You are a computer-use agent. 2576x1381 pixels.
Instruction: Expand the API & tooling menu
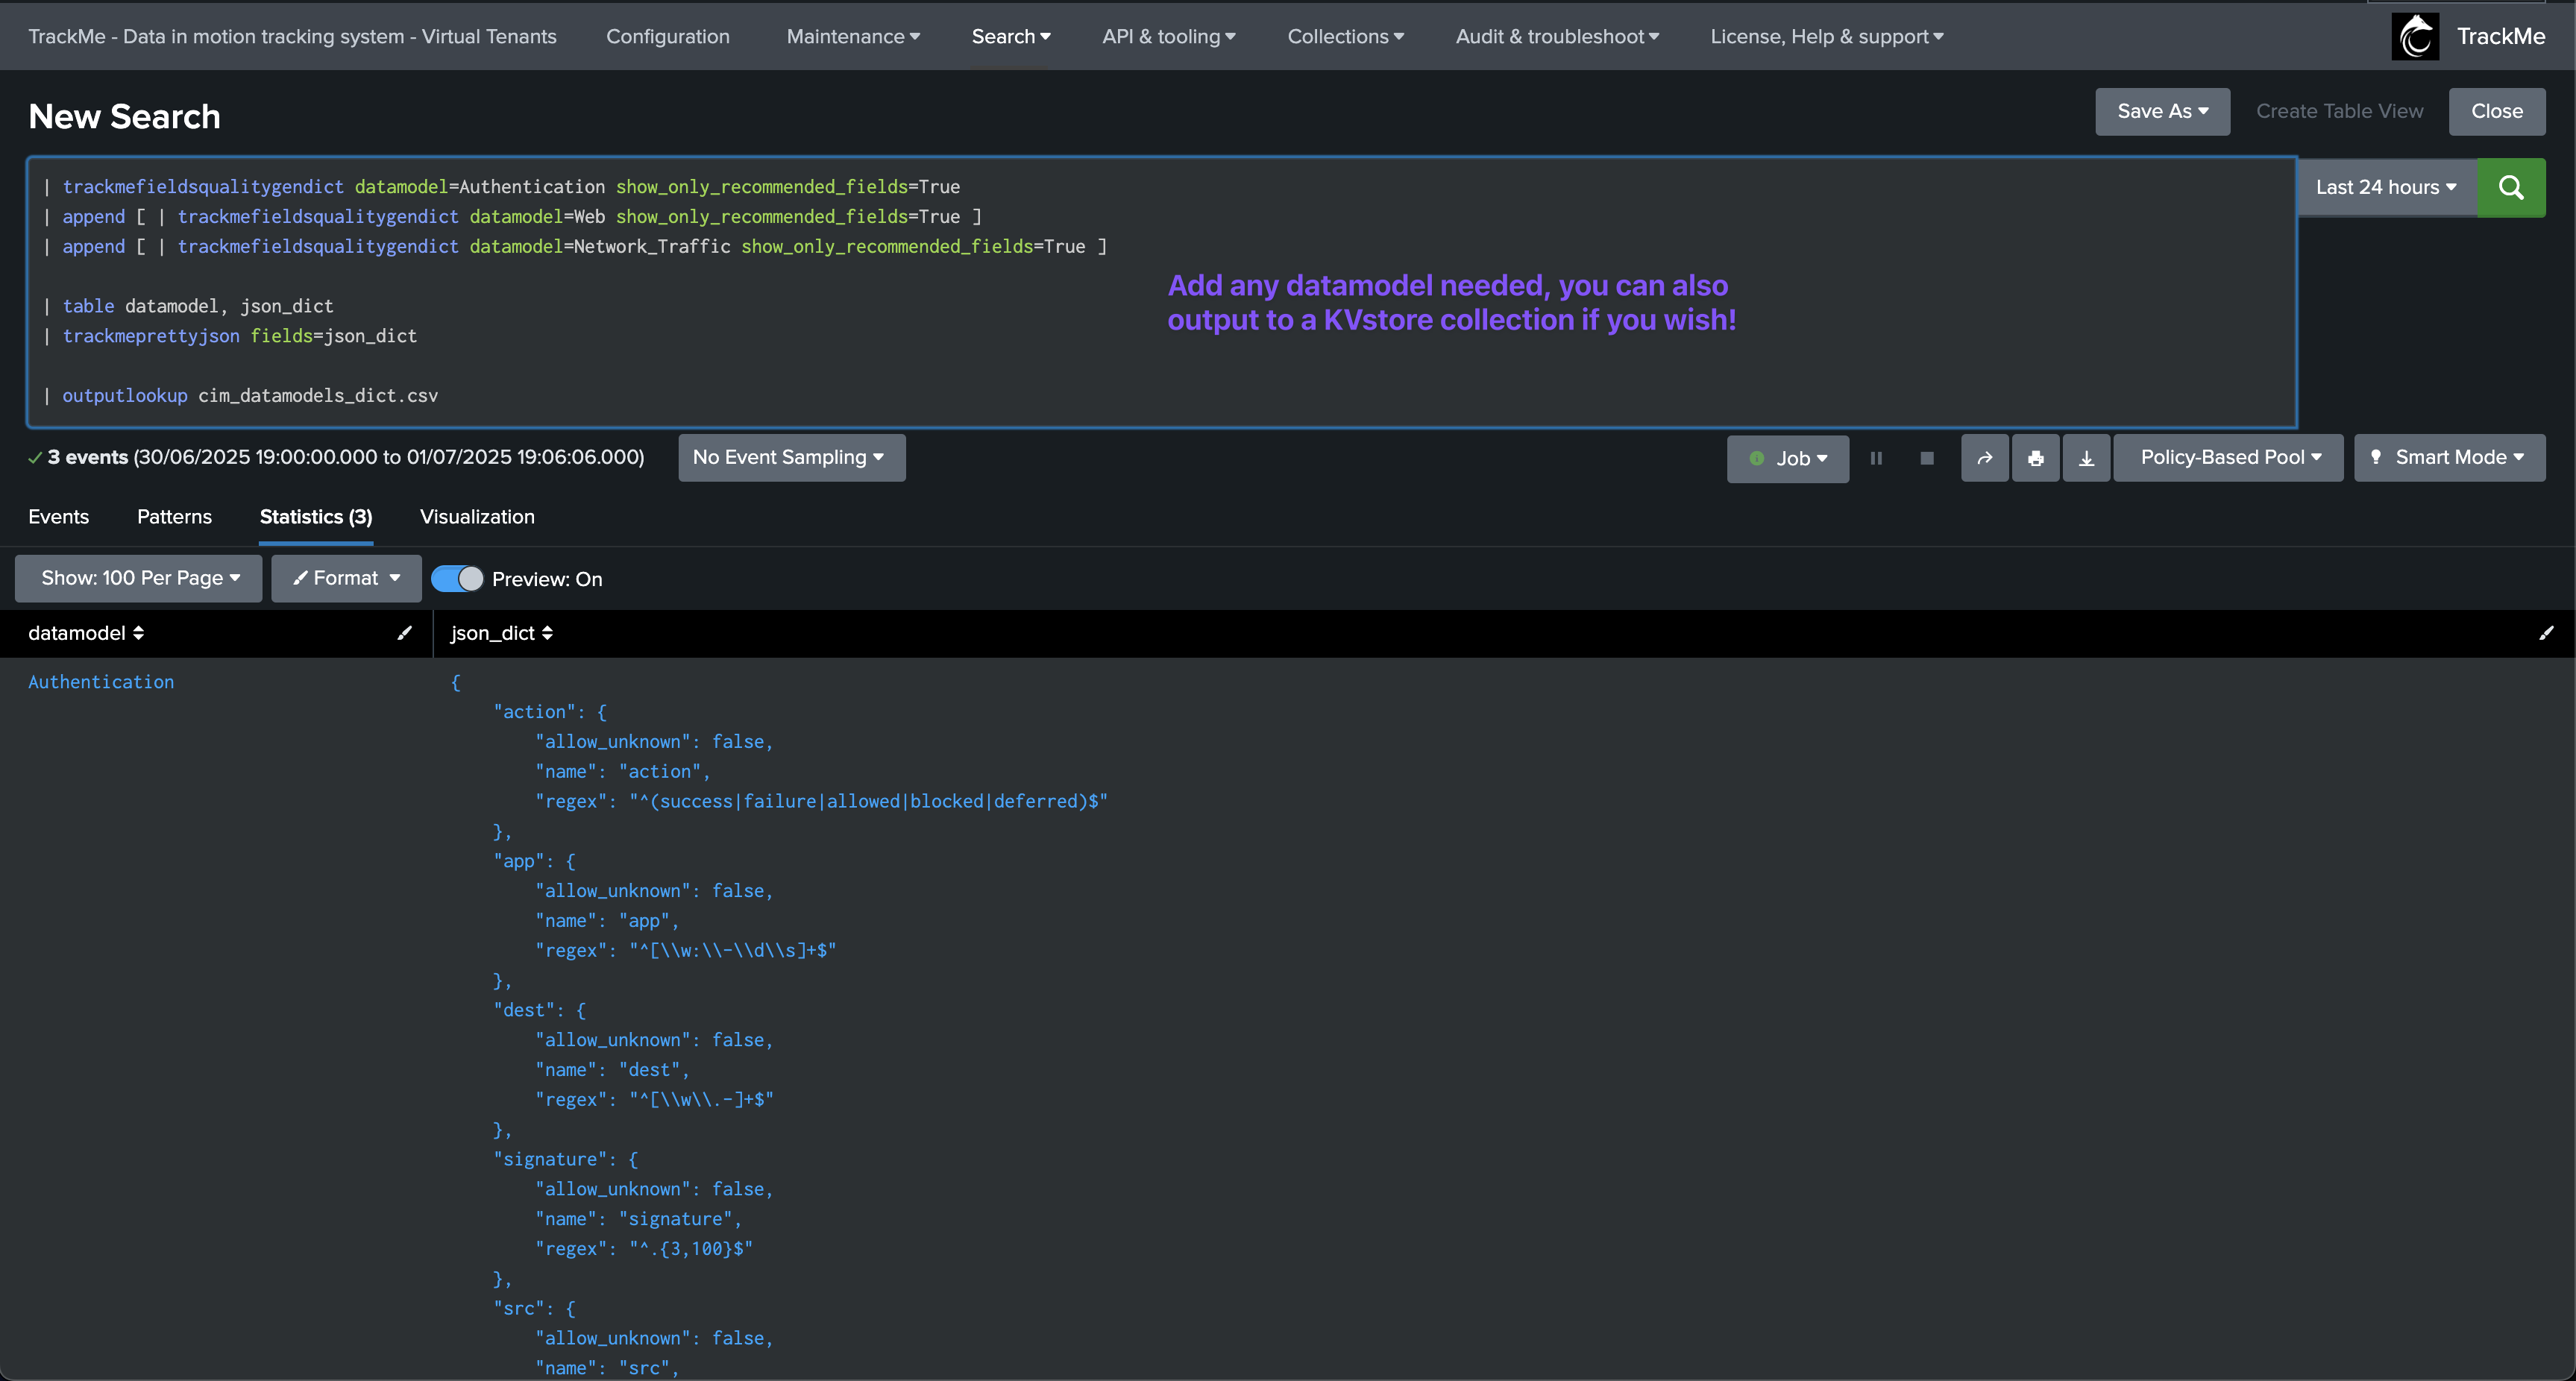tap(1169, 36)
